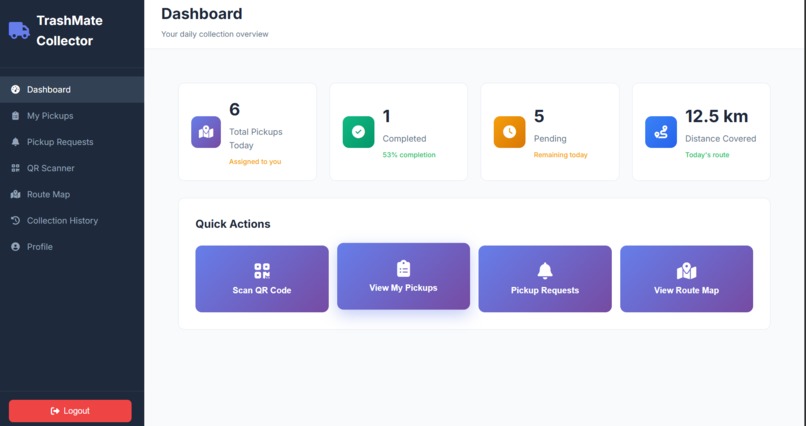Click the '53% completion' text

[409, 155]
